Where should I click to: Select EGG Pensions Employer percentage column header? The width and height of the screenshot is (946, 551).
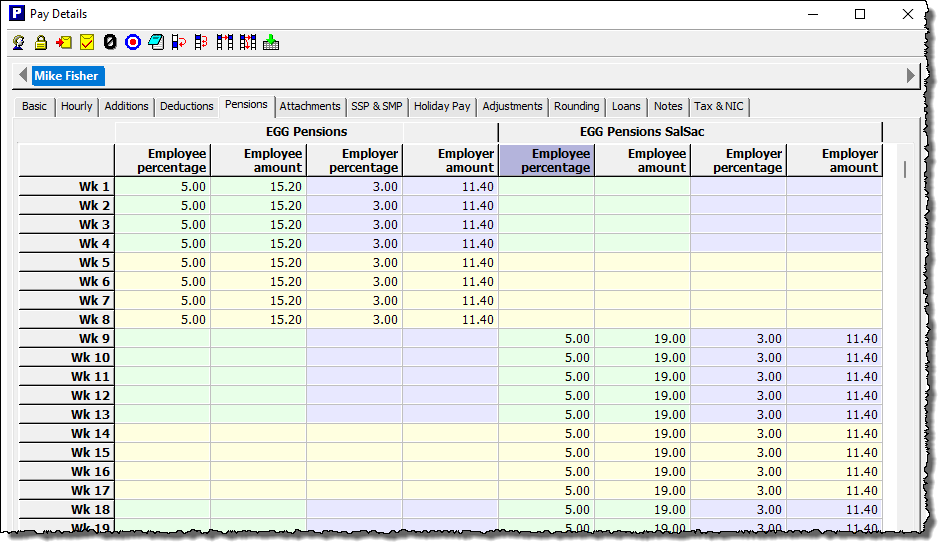[355, 161]
